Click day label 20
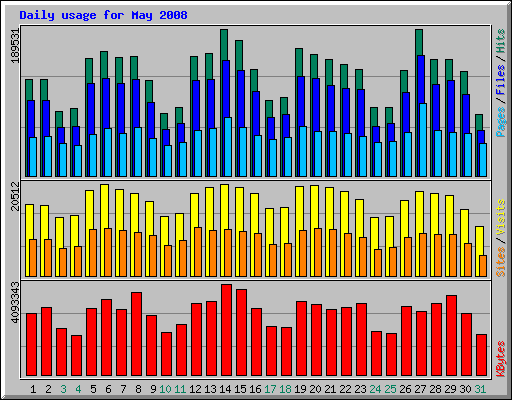 (x=315, y=389)
